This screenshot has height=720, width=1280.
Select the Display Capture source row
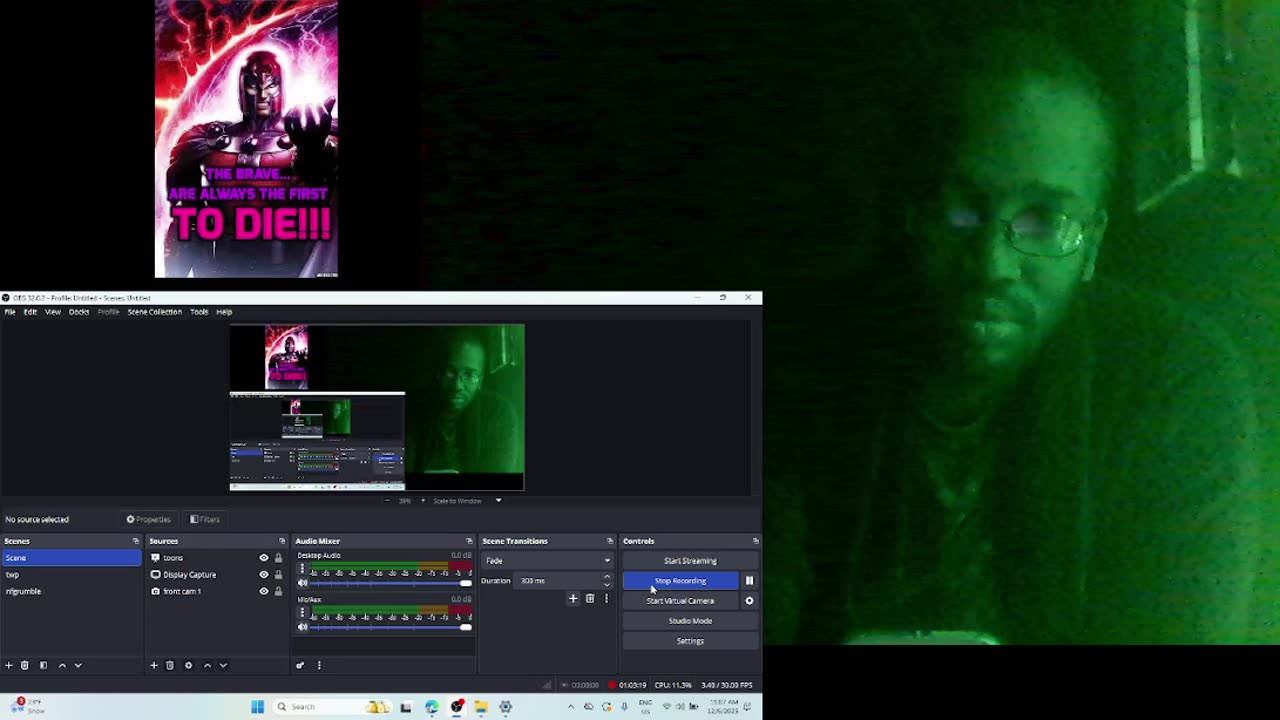216,575
